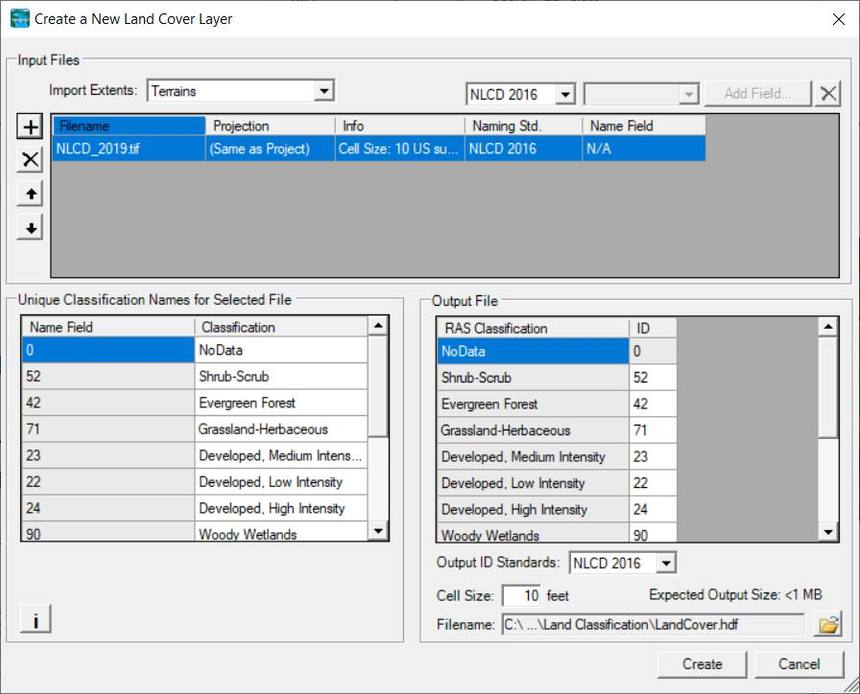The image size is (860, 694).
Task: Select Developed, High Intensity in RAS Classification
Action: point(533,509)
